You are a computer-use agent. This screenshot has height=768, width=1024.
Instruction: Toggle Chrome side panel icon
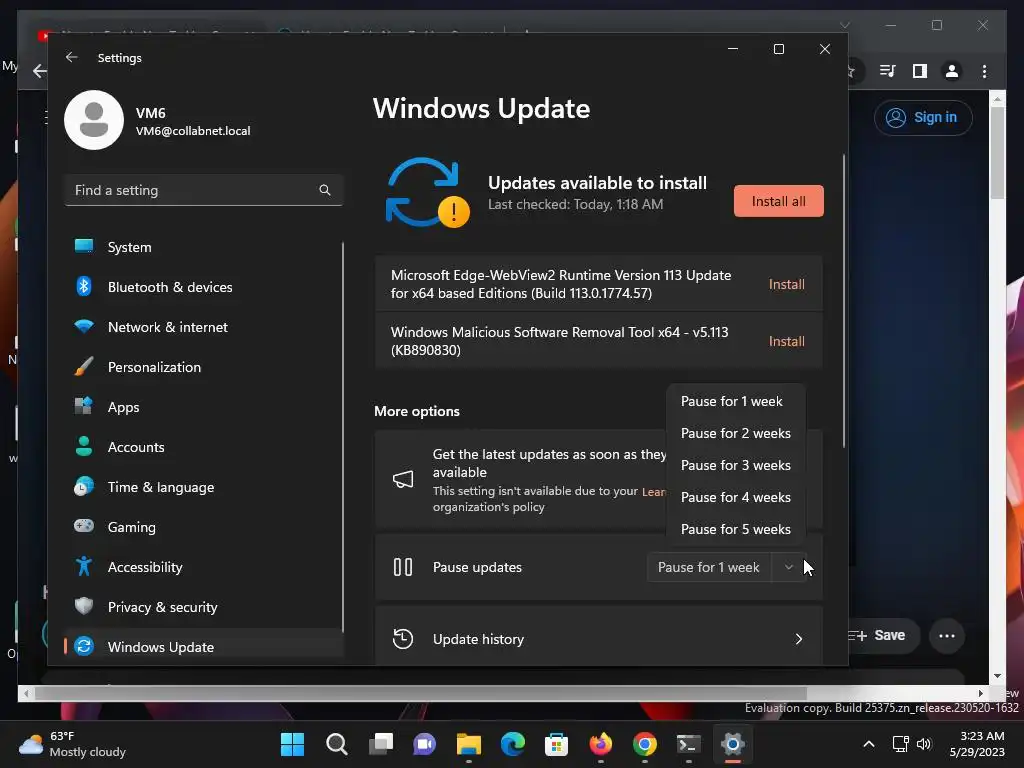pyautogui.click(x=920, y=71)
